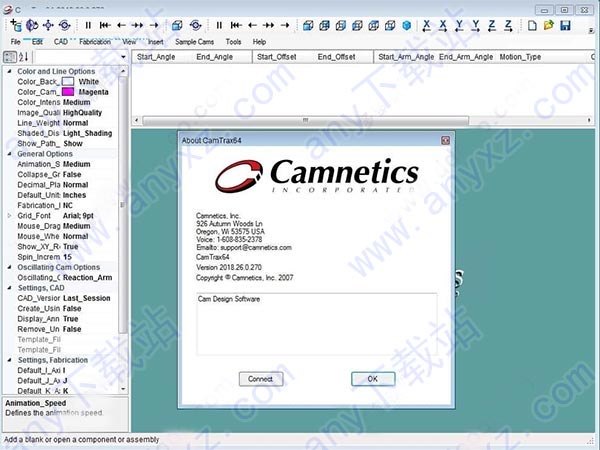Collapse the Oscillating Cam Options section
The width and height of the screenshot is (600, 450).
coord(10,267)
